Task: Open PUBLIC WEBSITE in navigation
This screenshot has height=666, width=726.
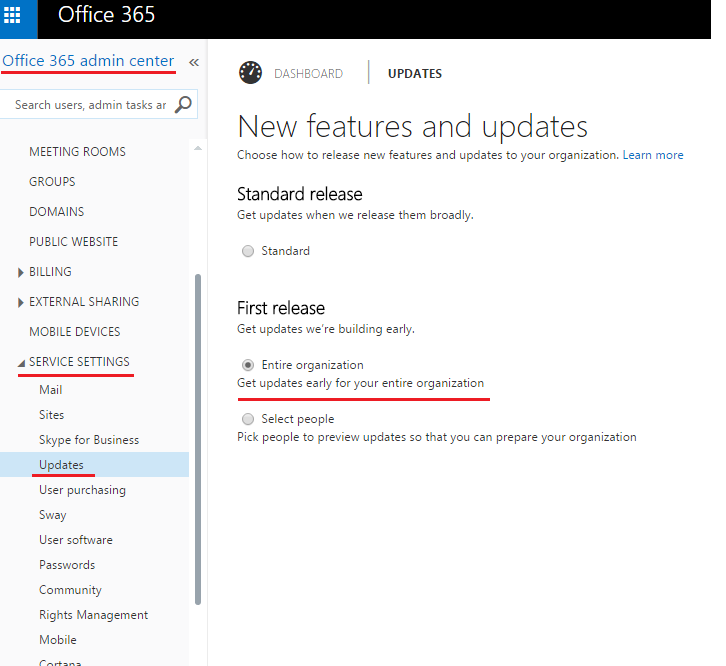Action: click(x=74, y=242)
